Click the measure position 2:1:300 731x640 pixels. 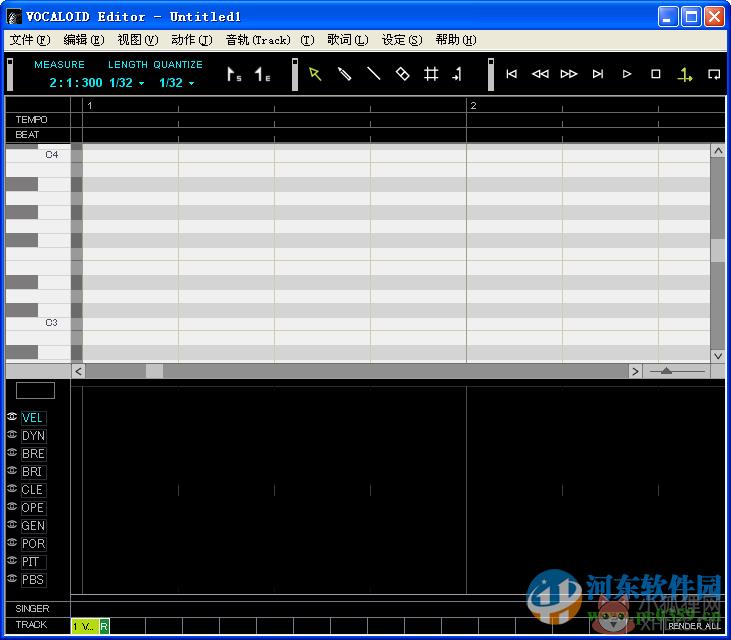(76, 83)
